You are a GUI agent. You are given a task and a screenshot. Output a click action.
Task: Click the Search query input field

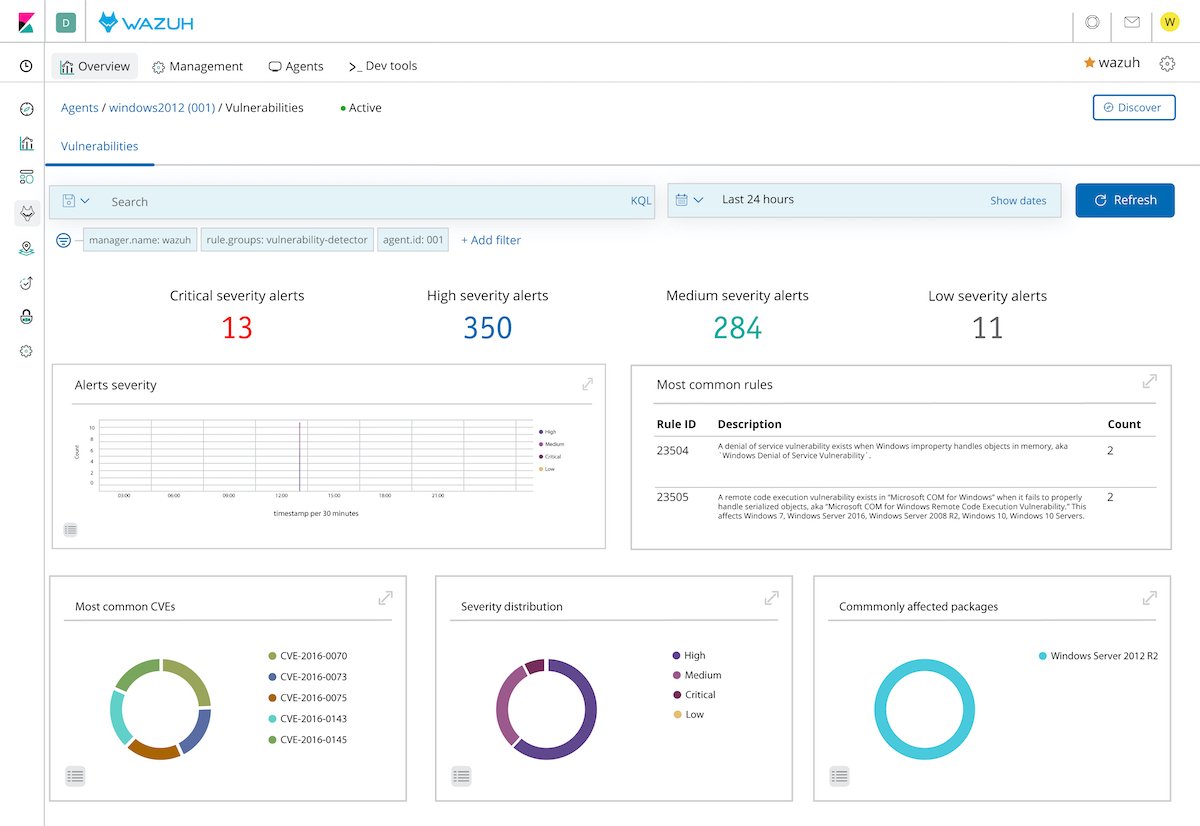[x=360, y=202]
